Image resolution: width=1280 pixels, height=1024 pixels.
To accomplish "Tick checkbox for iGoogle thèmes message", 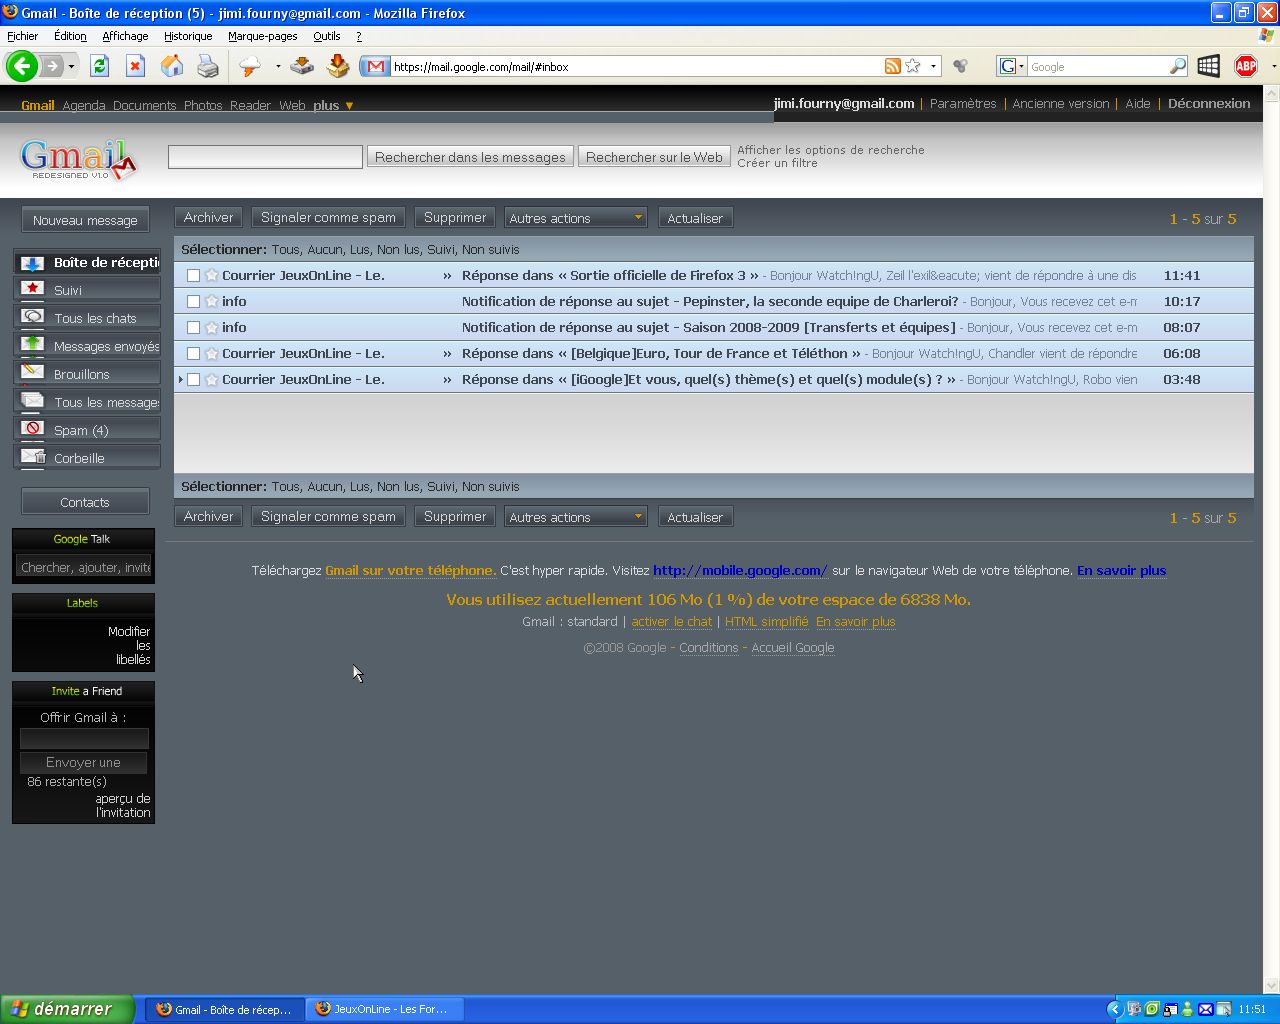I will point(194,379).
